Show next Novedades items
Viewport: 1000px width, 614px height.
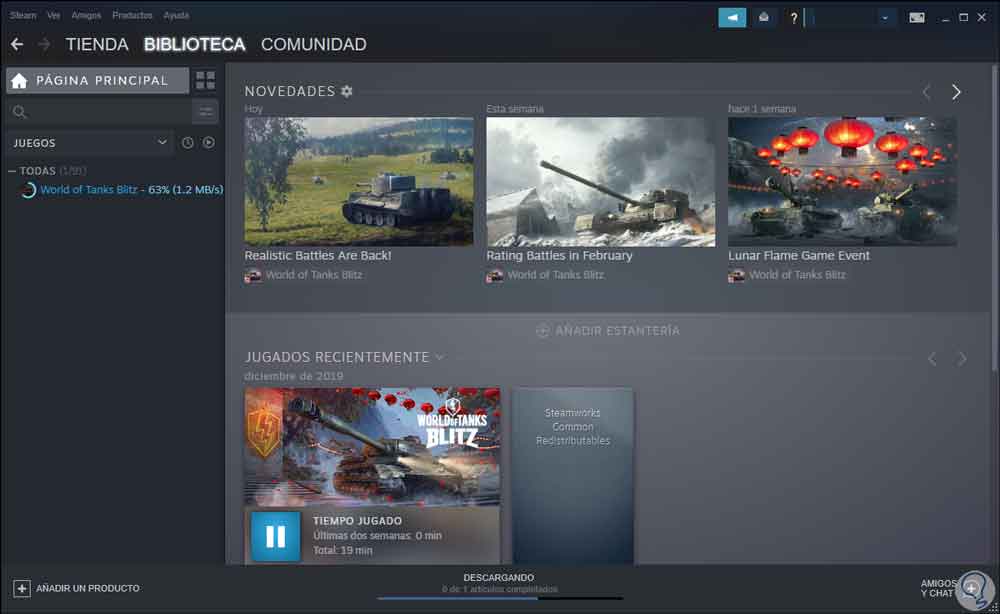click(x=956, y=92)
